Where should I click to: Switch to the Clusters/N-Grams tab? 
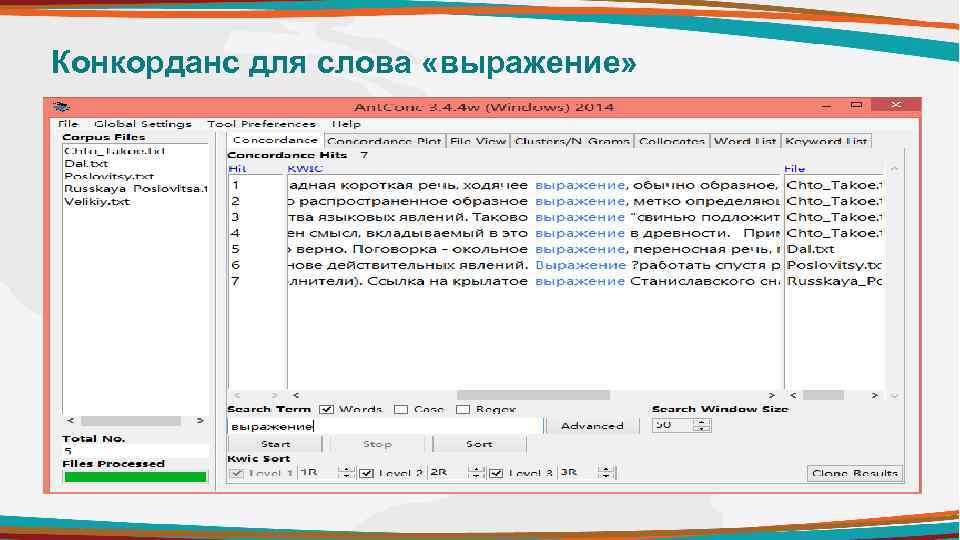click(572, 141)
